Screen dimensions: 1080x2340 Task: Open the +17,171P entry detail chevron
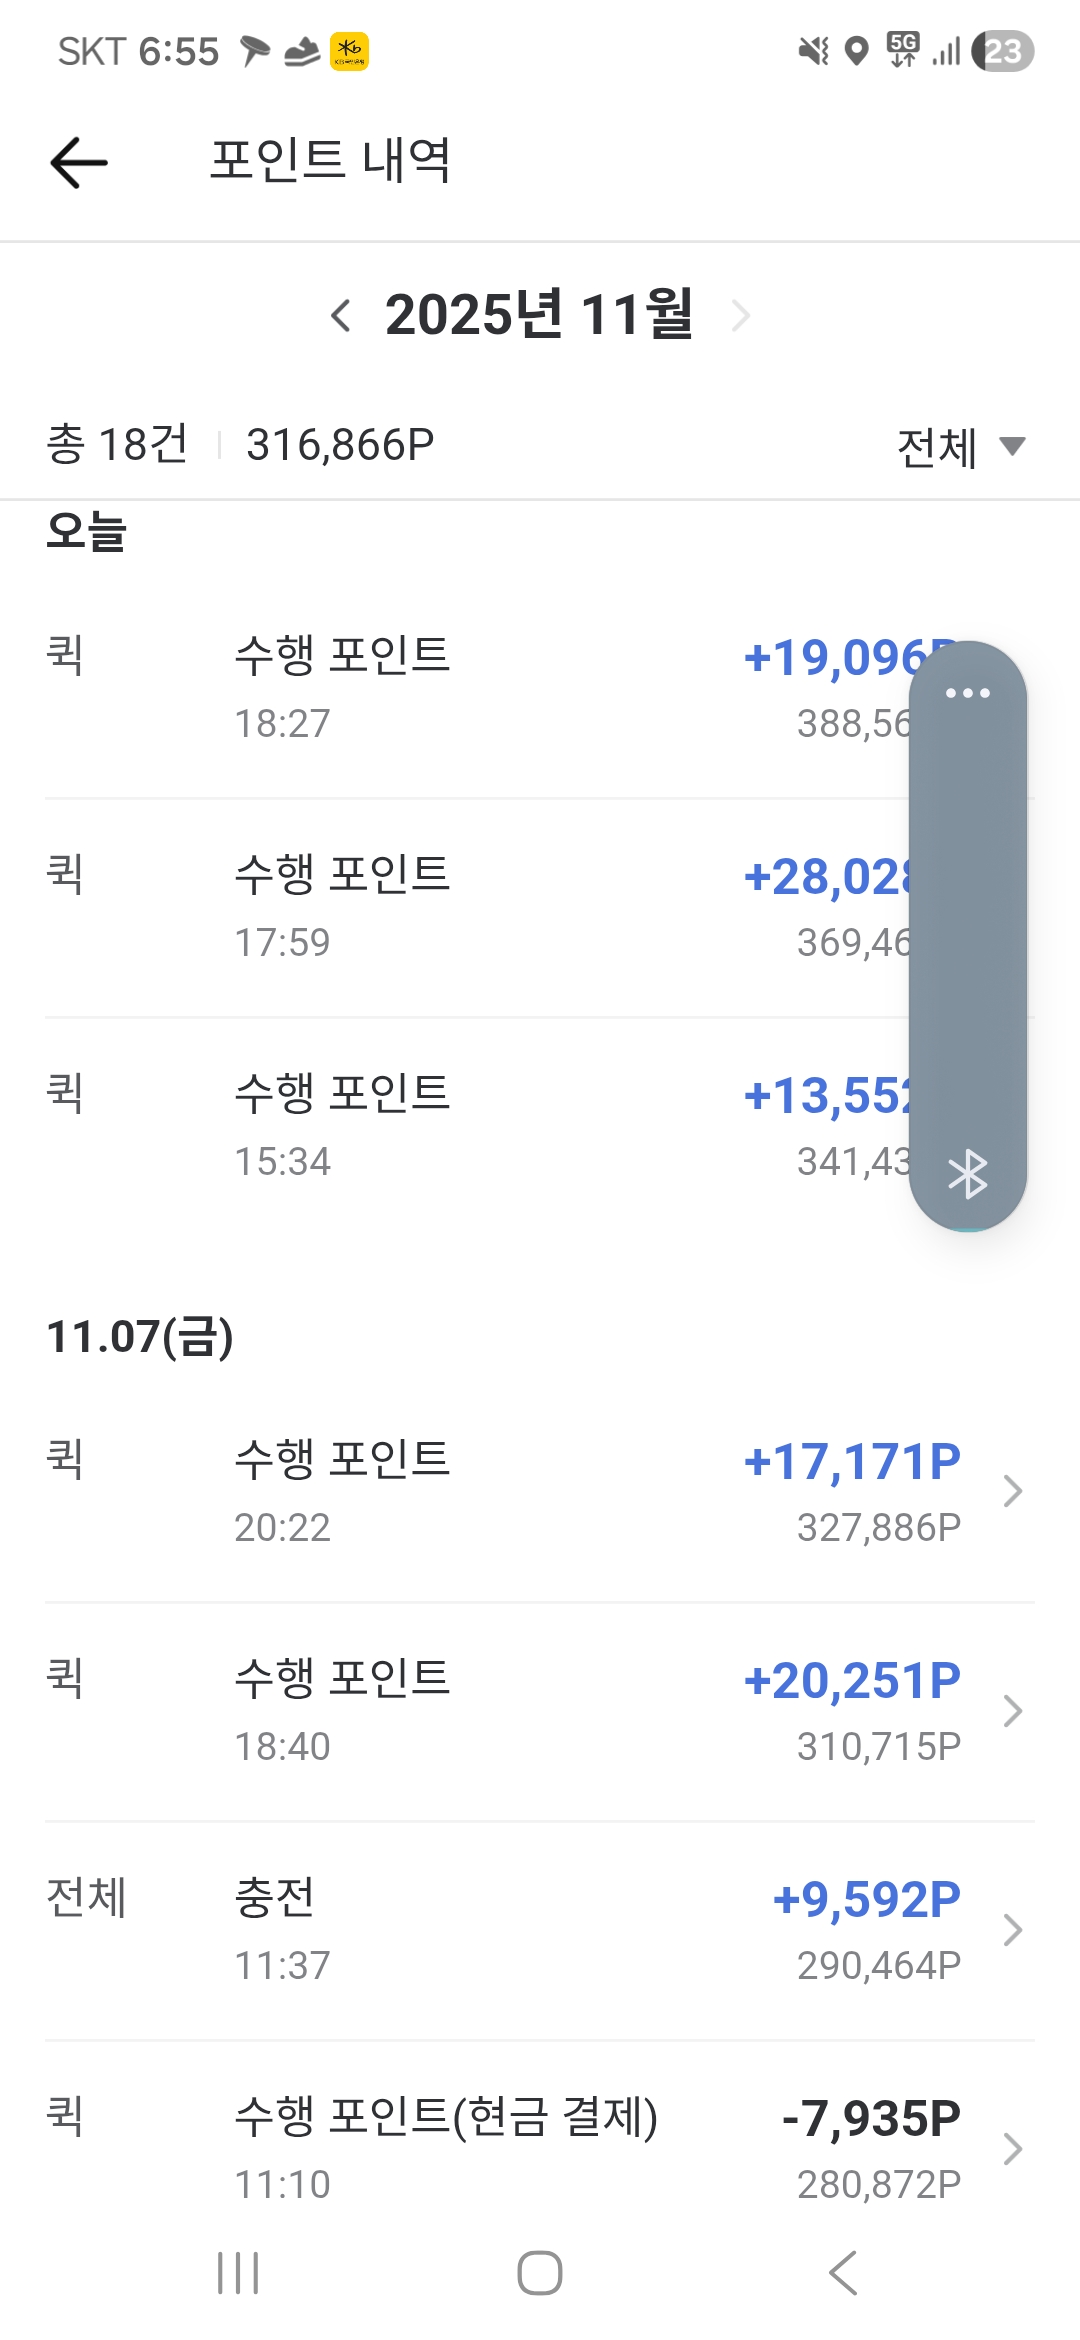(1012, 1491)
